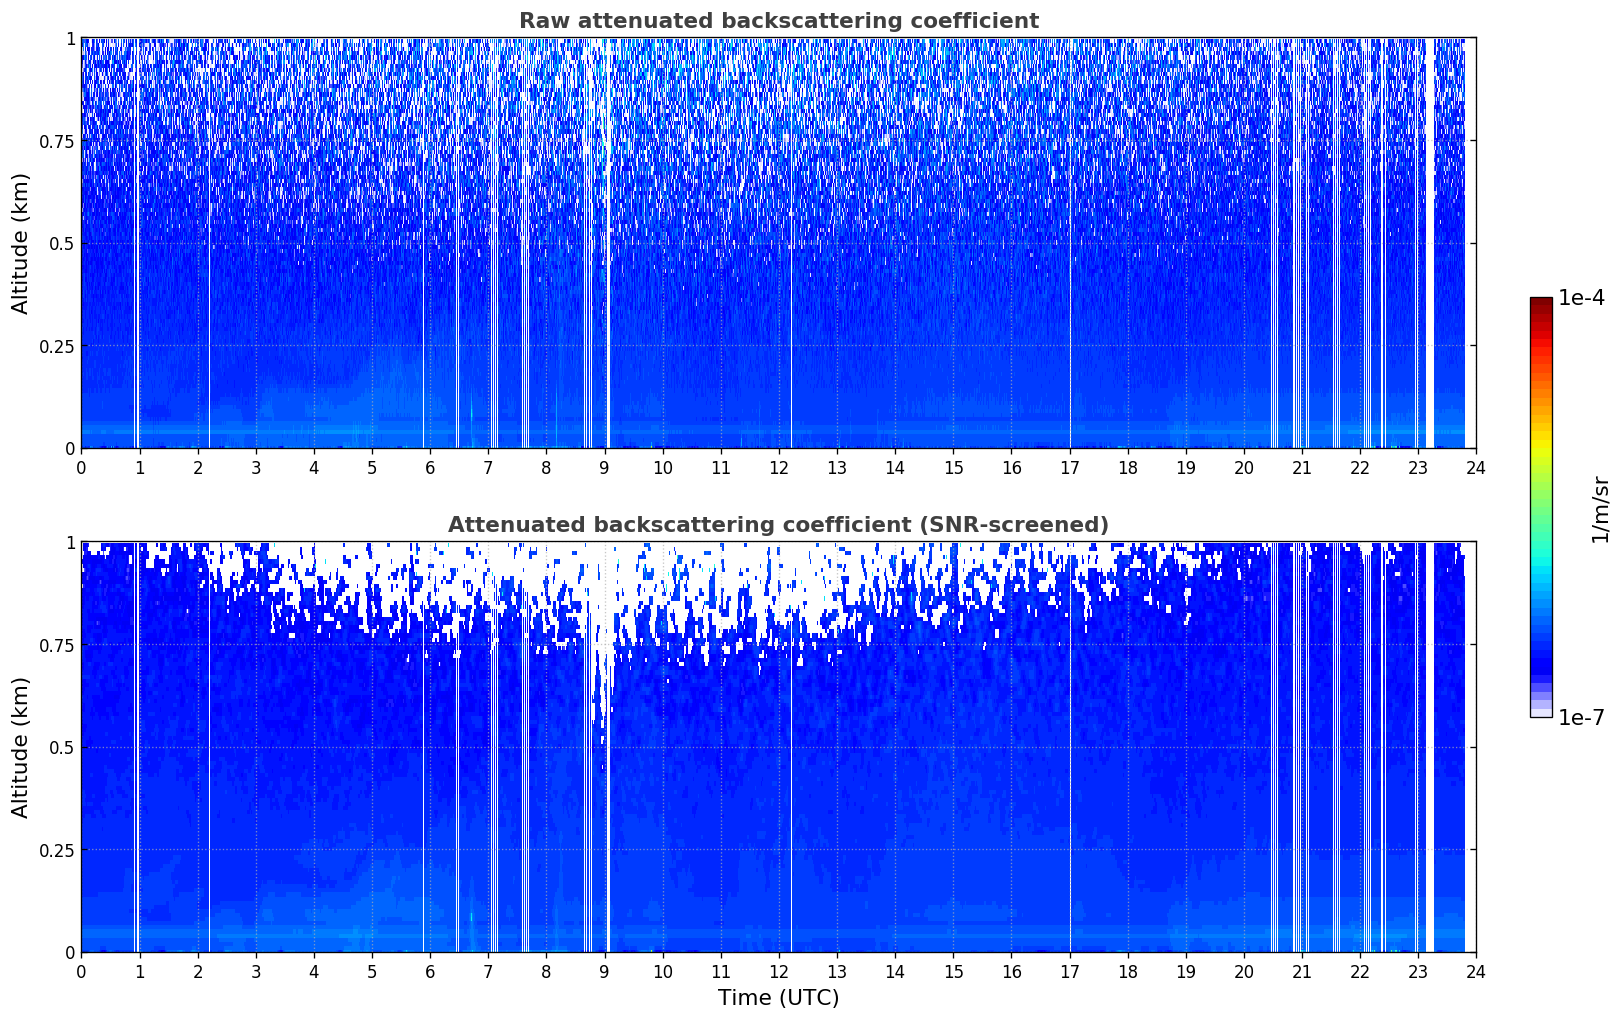Select the '1e-7' colorbar minimum label
The image size is (1621, 1020).
(x=1581, y=718)
